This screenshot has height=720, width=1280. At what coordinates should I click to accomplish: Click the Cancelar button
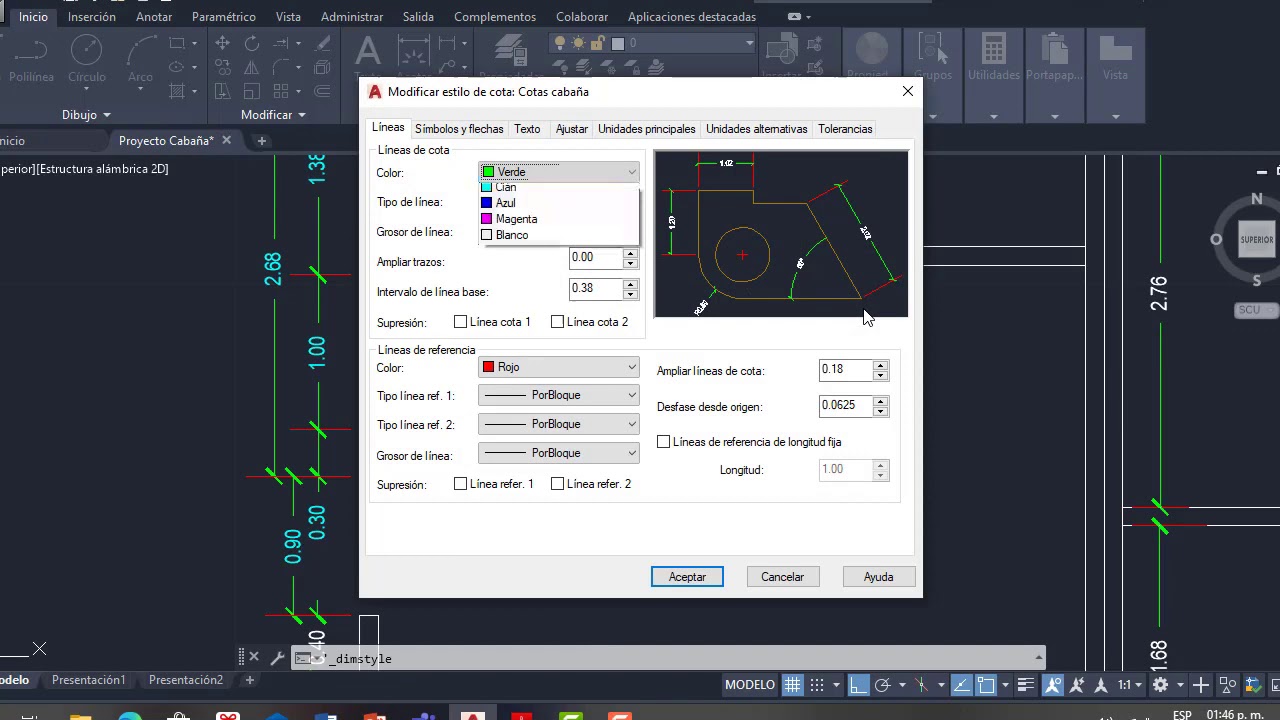[782, 577]
